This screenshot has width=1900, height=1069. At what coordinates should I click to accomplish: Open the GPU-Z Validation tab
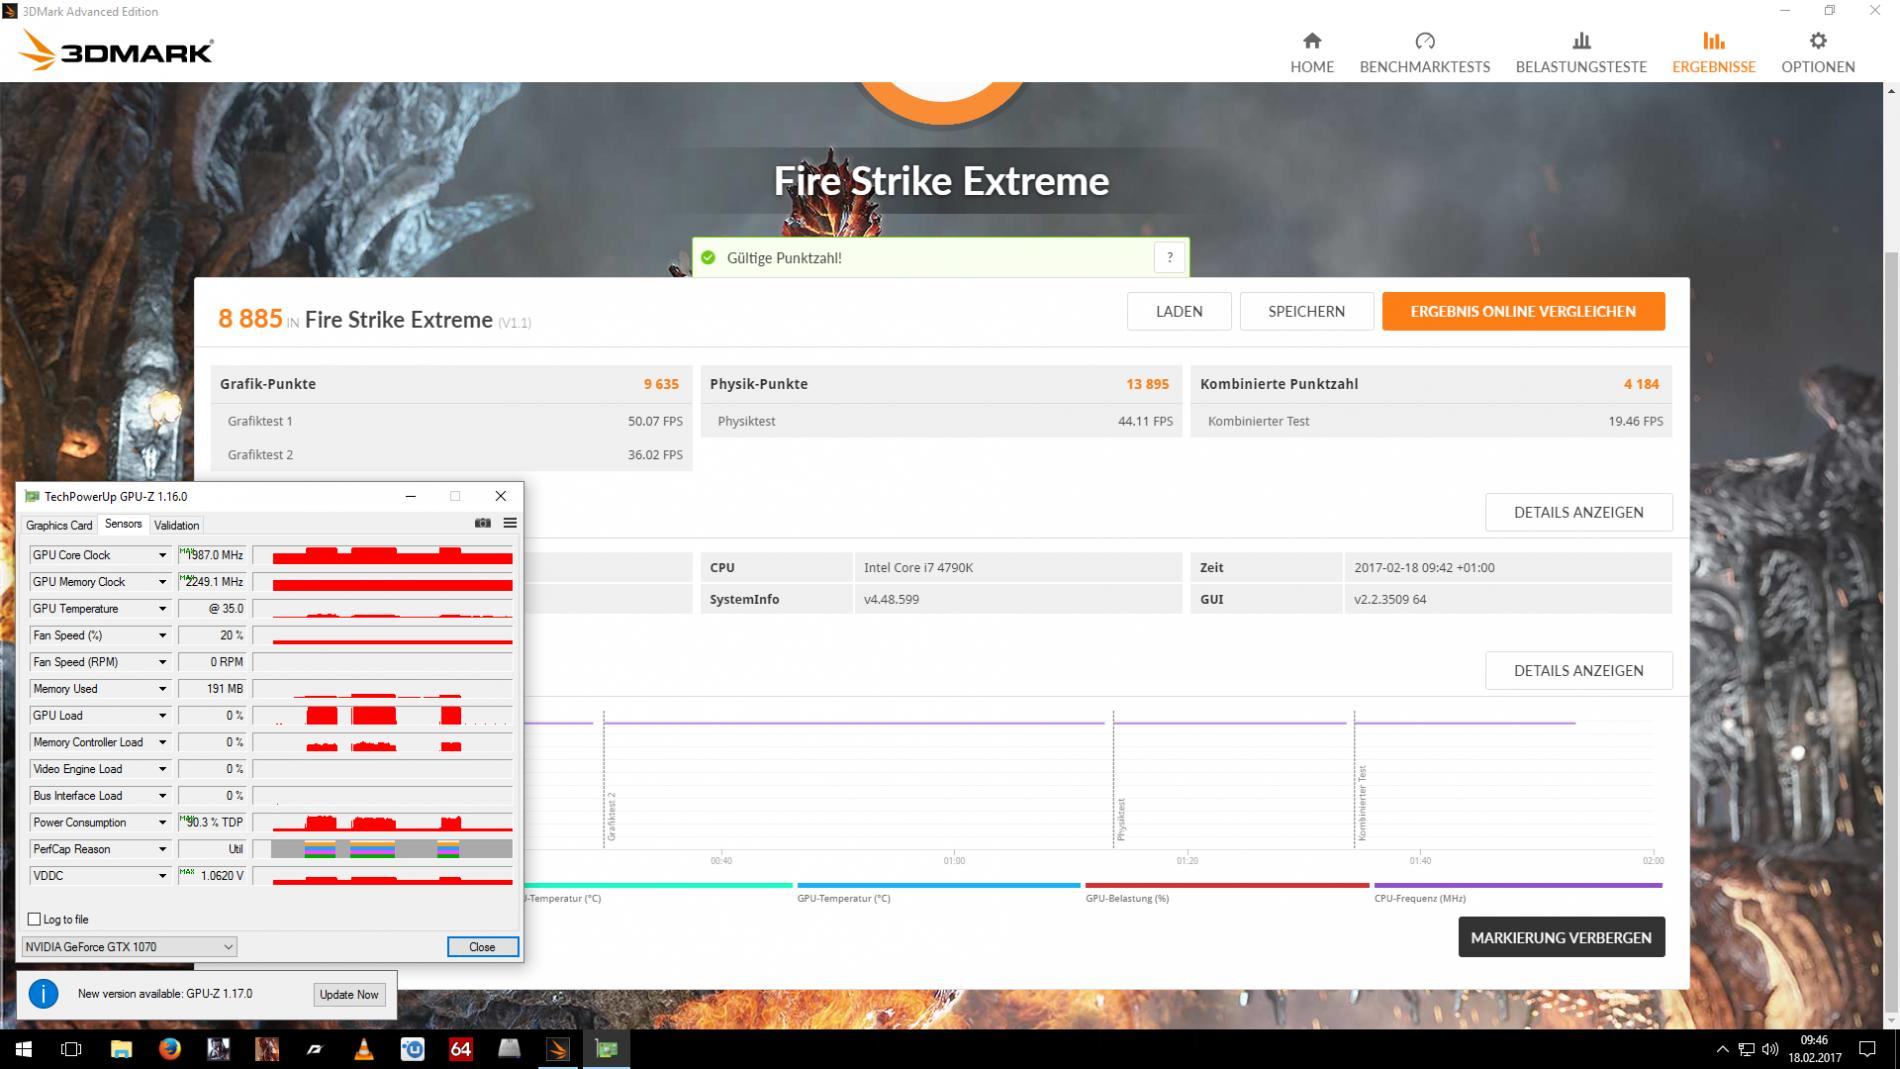click(x=177, y=525)
